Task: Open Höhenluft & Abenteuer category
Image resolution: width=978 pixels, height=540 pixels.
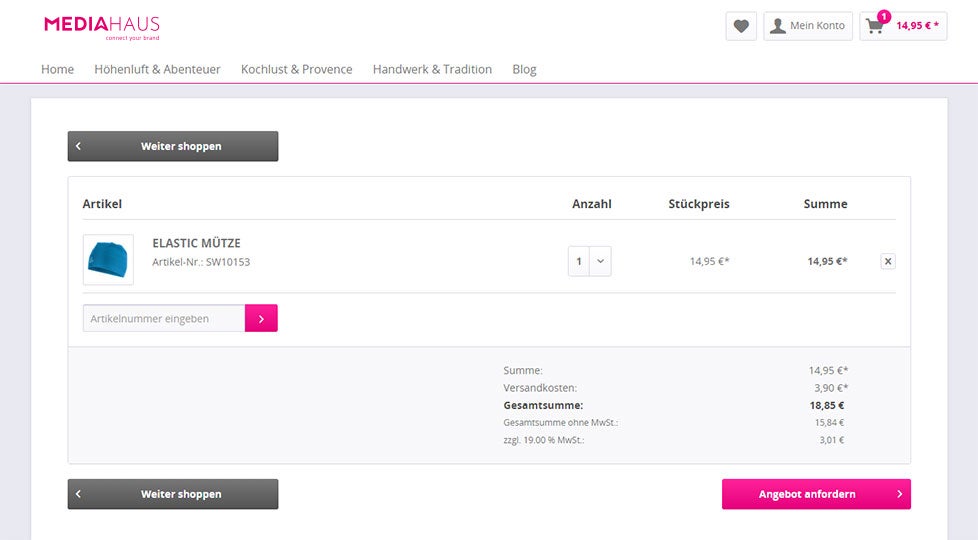Action: 157,69
